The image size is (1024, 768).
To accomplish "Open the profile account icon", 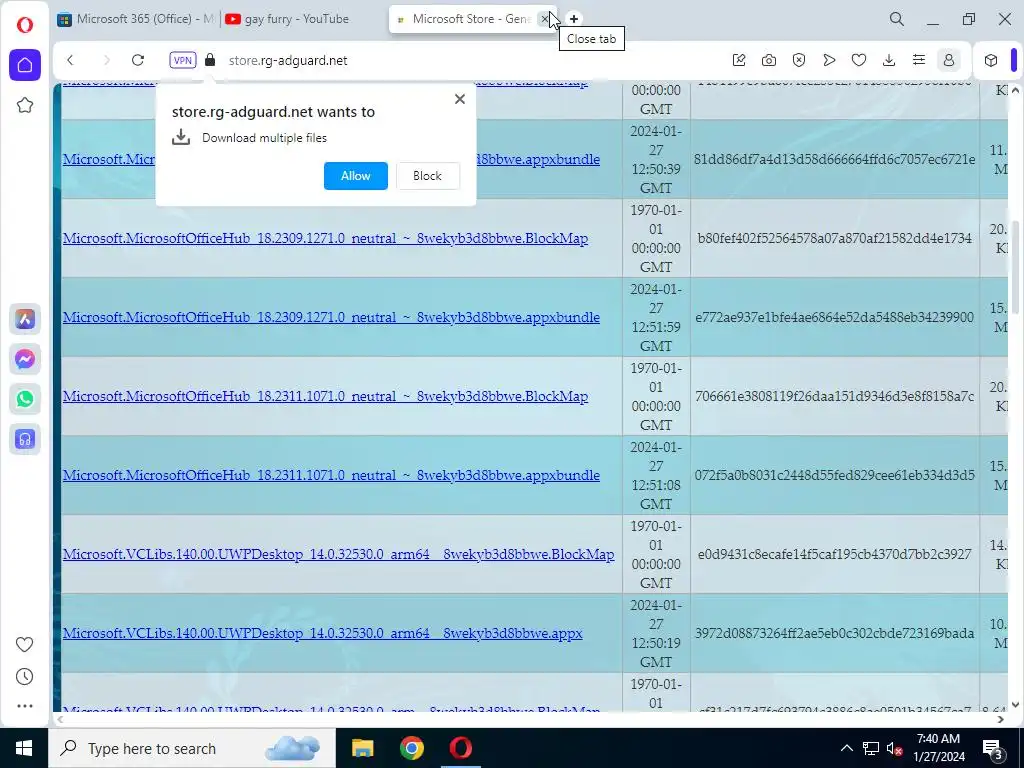I will pos(949,60).
